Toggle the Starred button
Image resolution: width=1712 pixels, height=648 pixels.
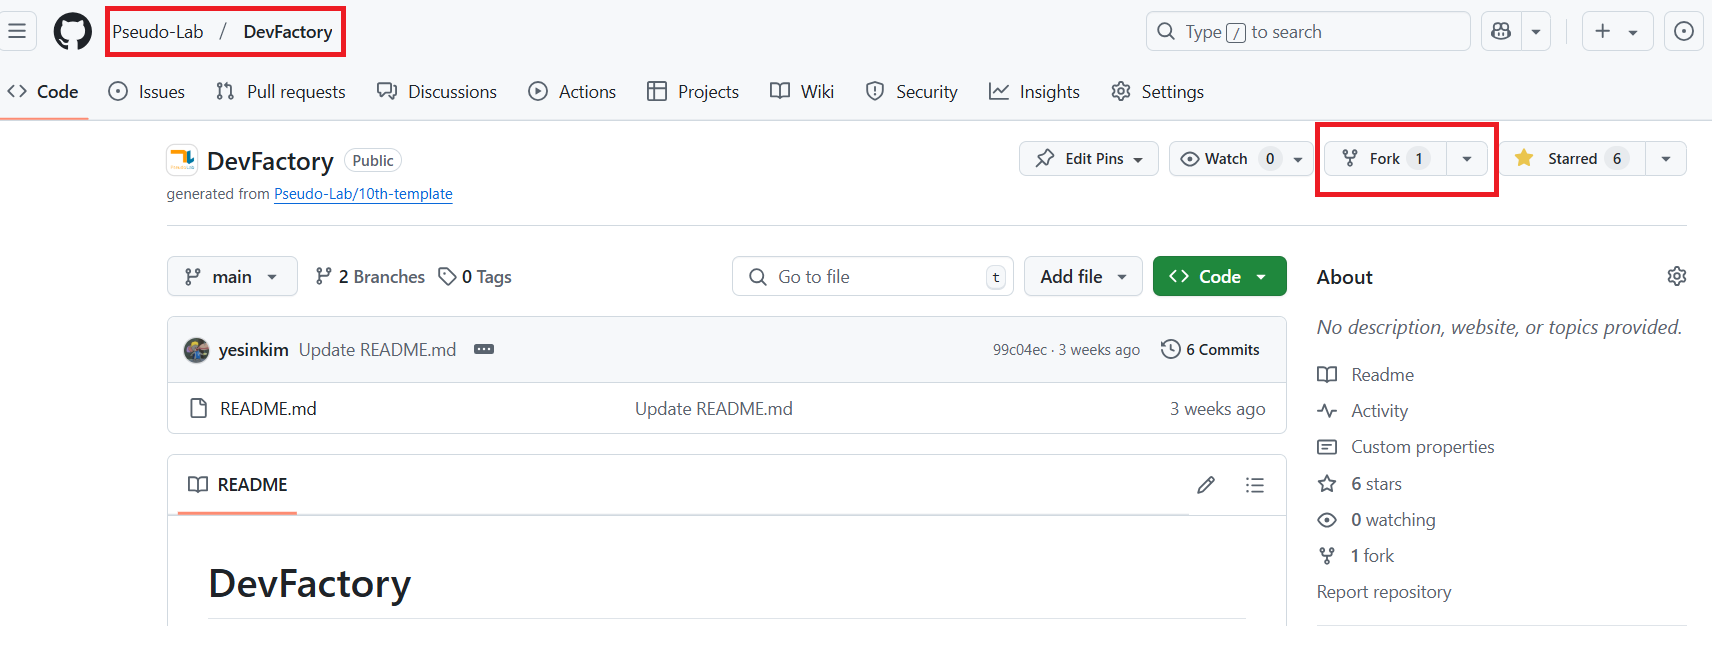tap(1571, 159)
